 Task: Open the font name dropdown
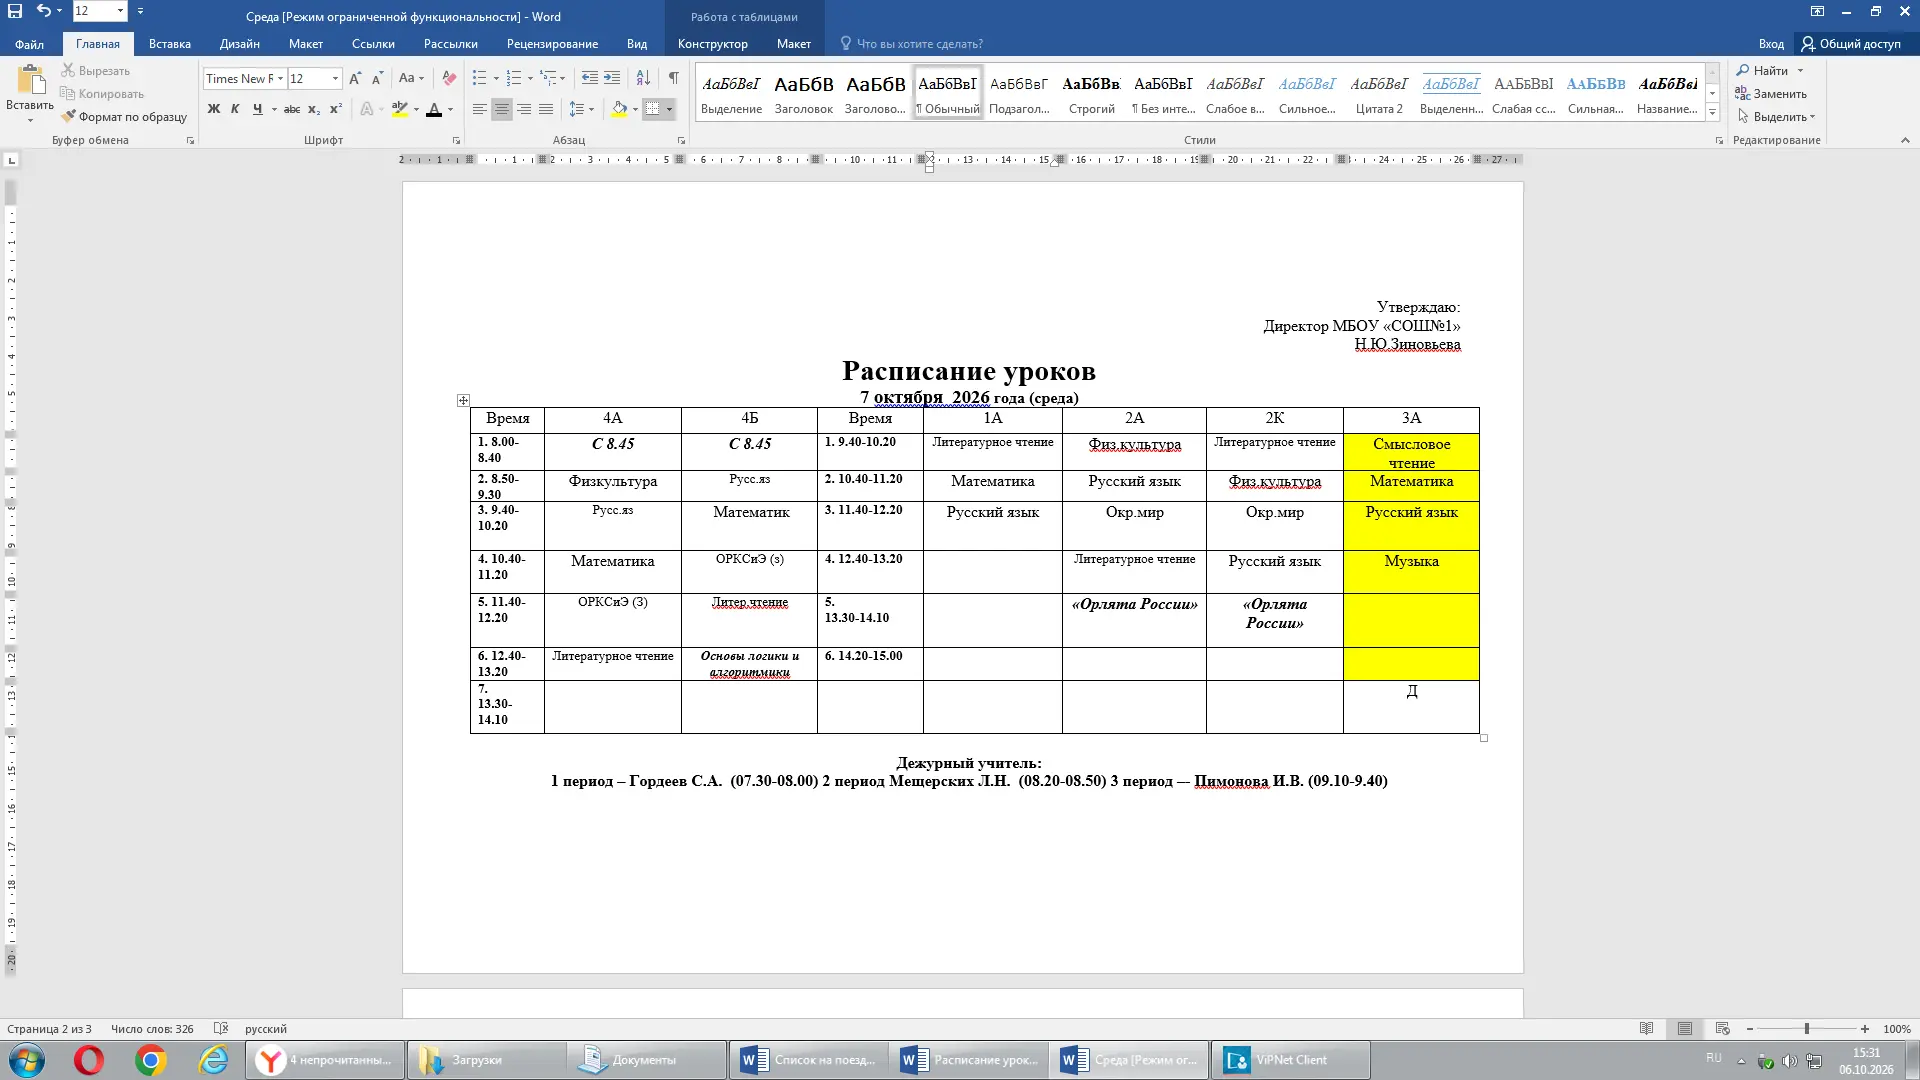pyautogui.click(x=280, y=78)
